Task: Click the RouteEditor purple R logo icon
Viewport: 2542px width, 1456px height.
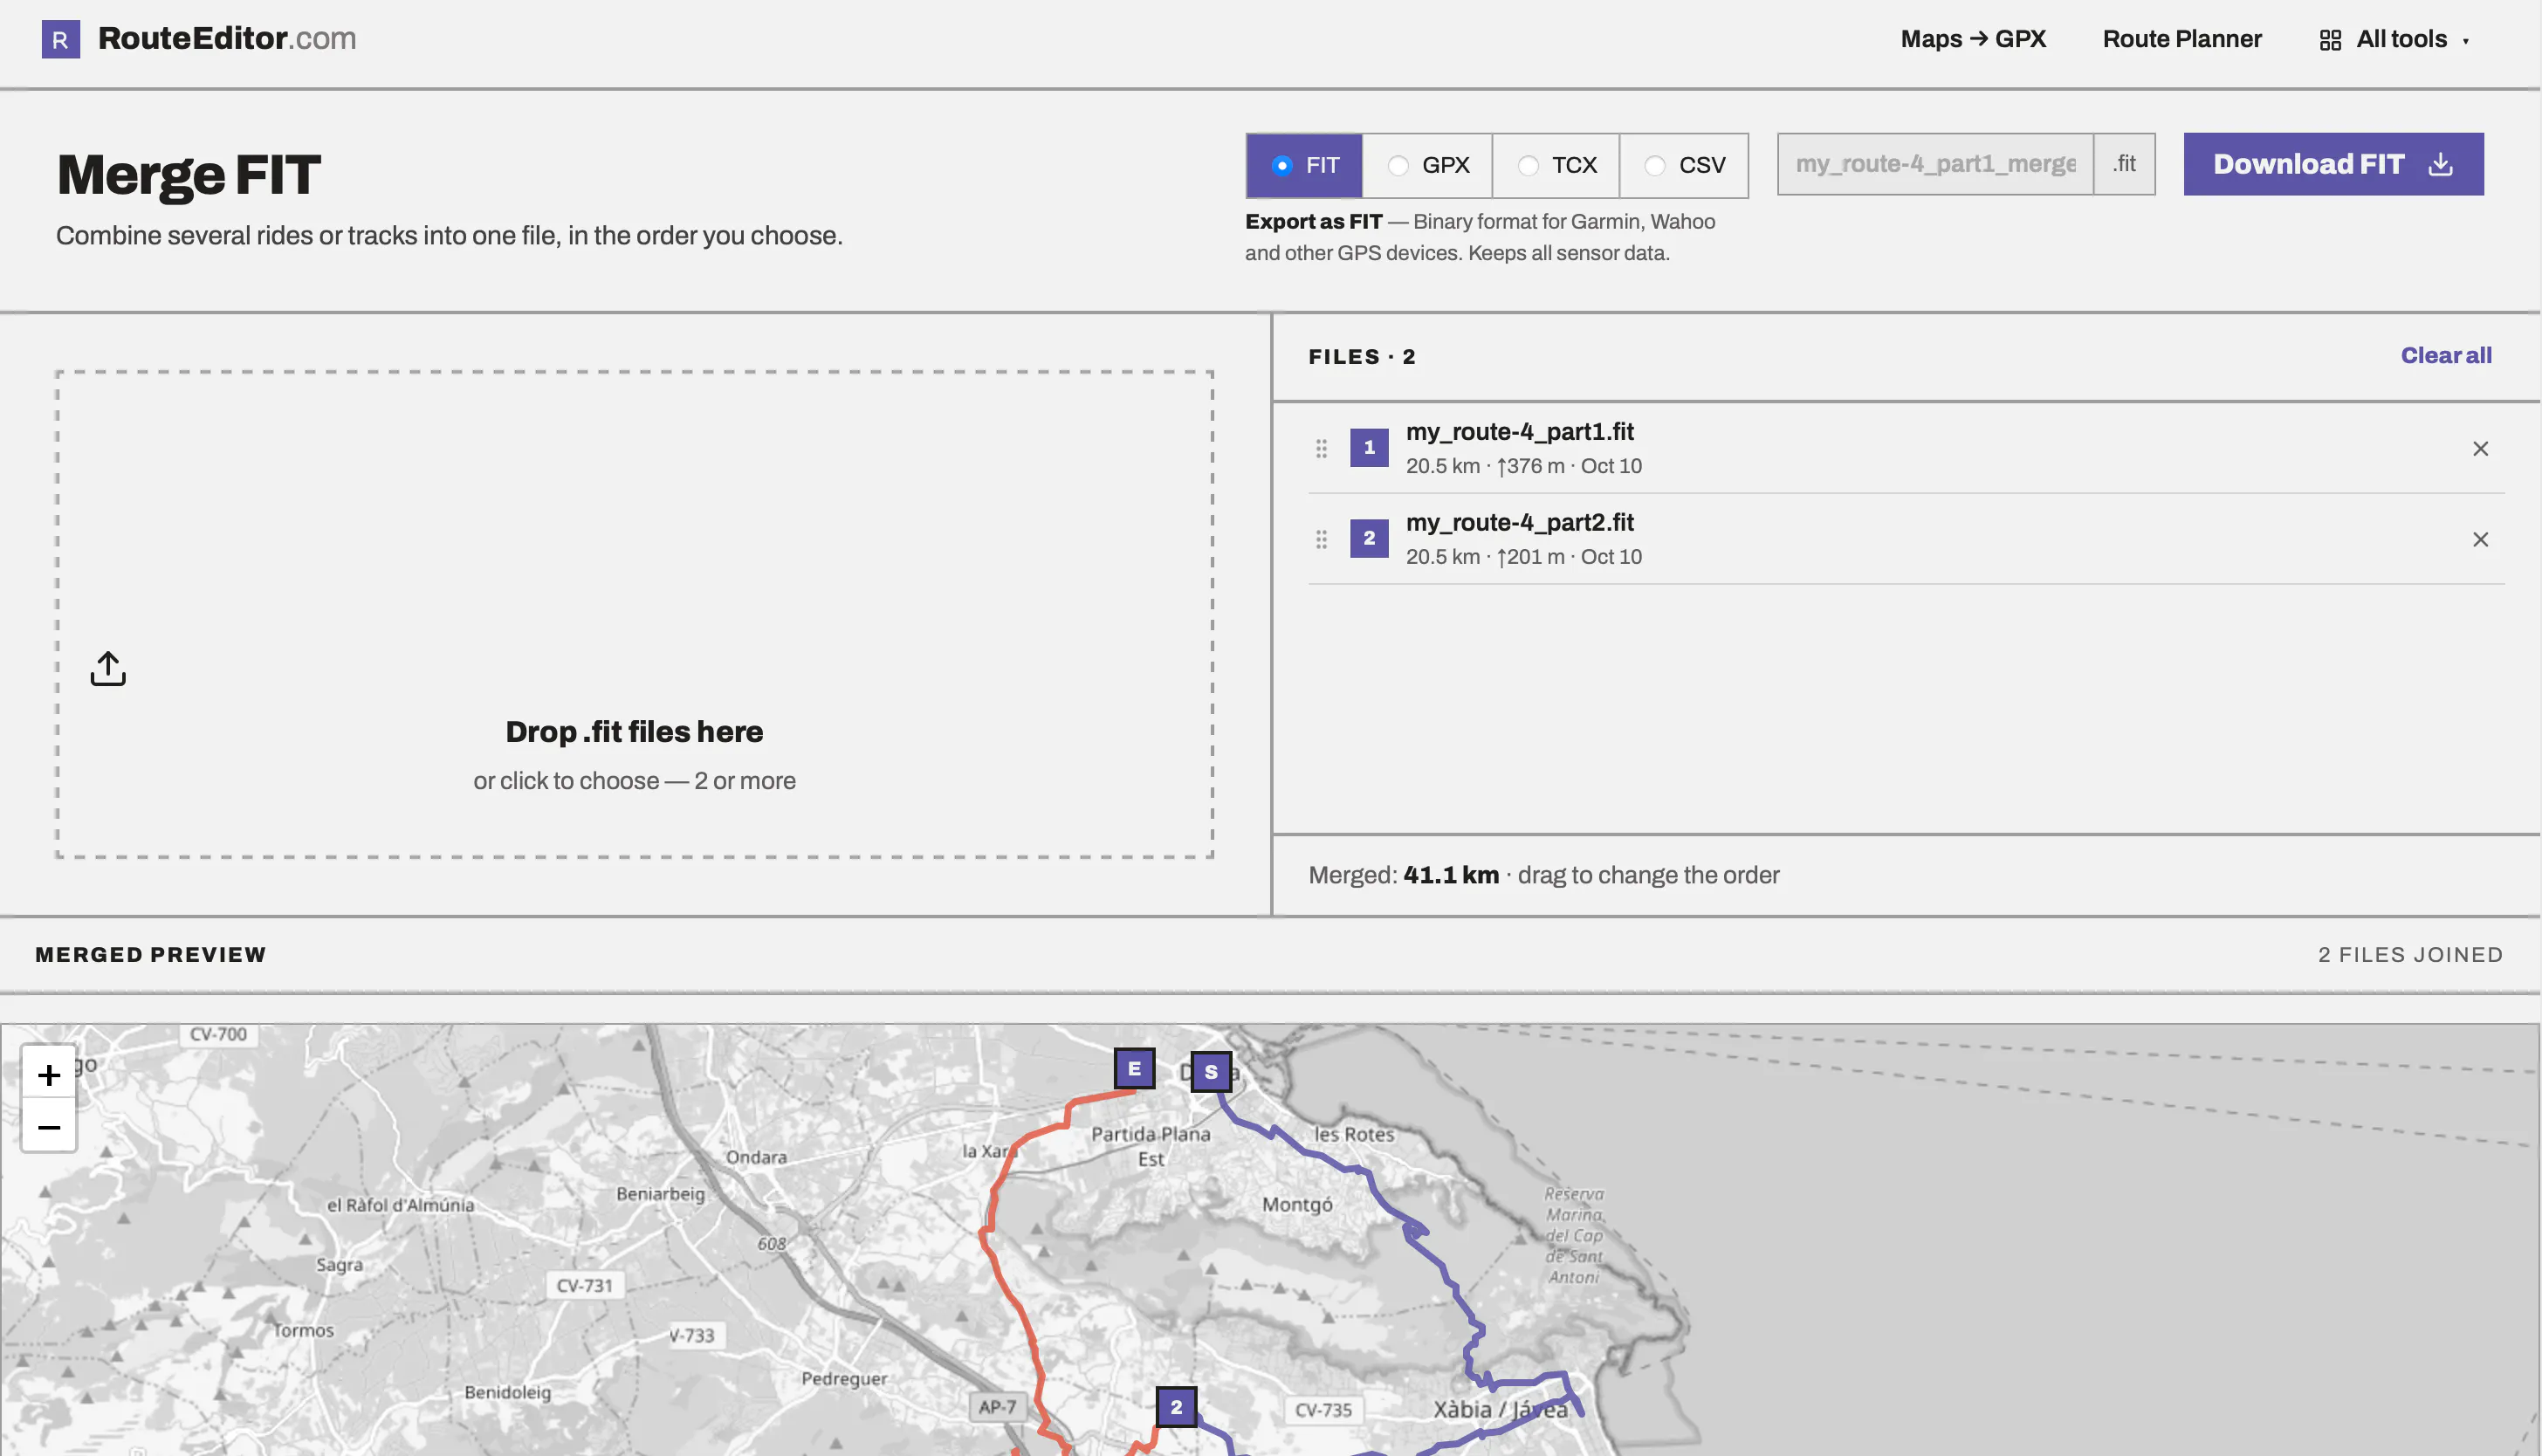Action: (60, 39)
